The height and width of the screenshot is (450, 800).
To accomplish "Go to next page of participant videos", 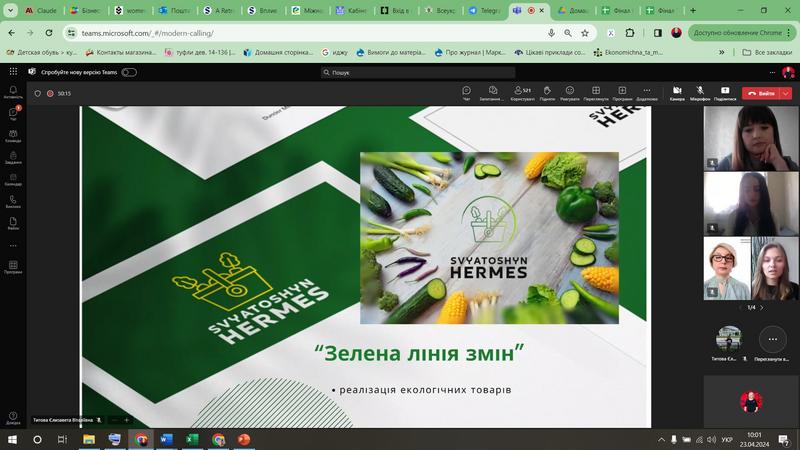I will click(762, 308).
